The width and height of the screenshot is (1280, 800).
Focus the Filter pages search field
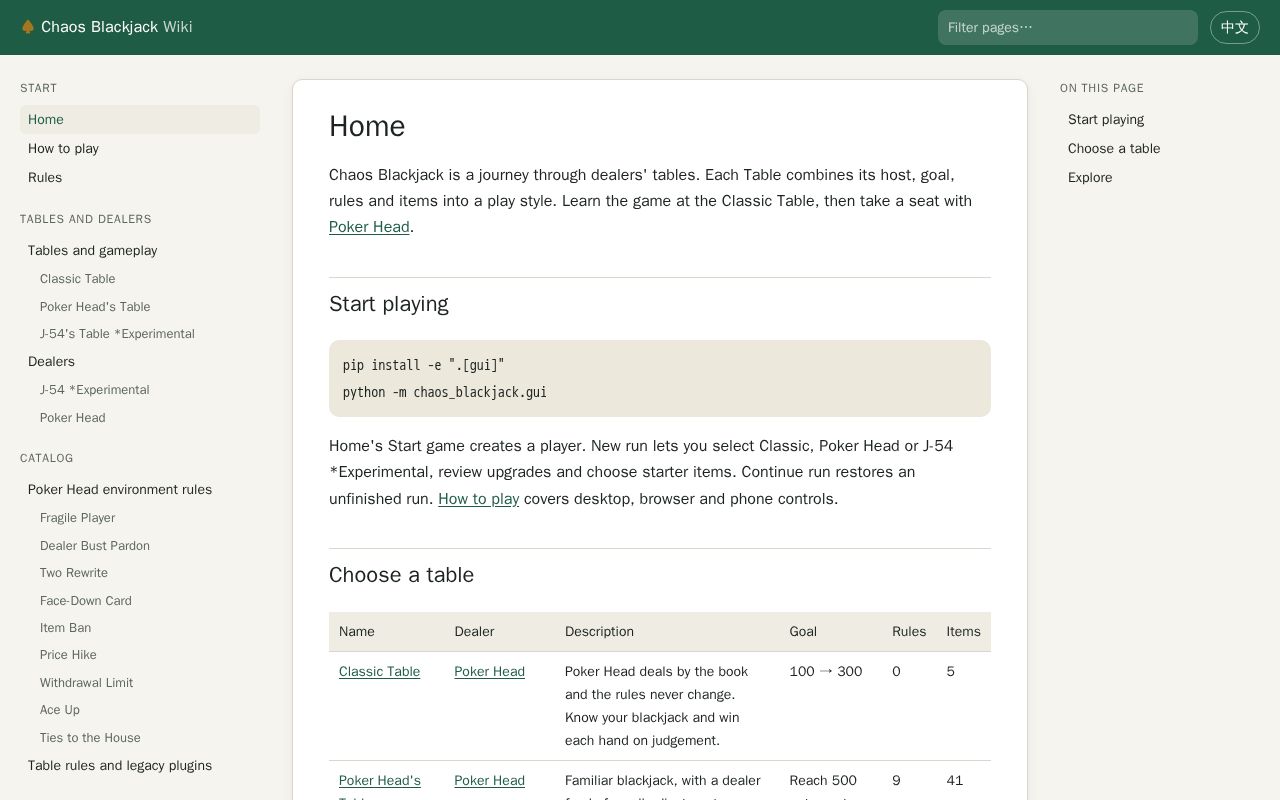coord(1067,28)
